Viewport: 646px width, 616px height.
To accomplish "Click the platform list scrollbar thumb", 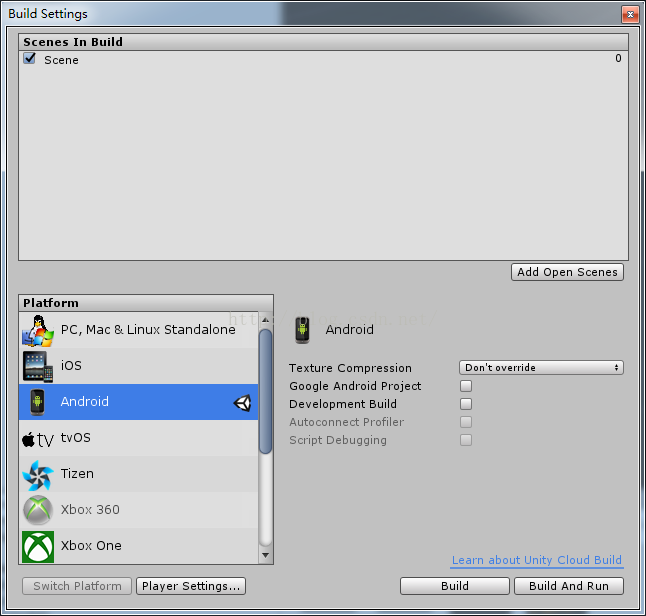I will point(266,391).
